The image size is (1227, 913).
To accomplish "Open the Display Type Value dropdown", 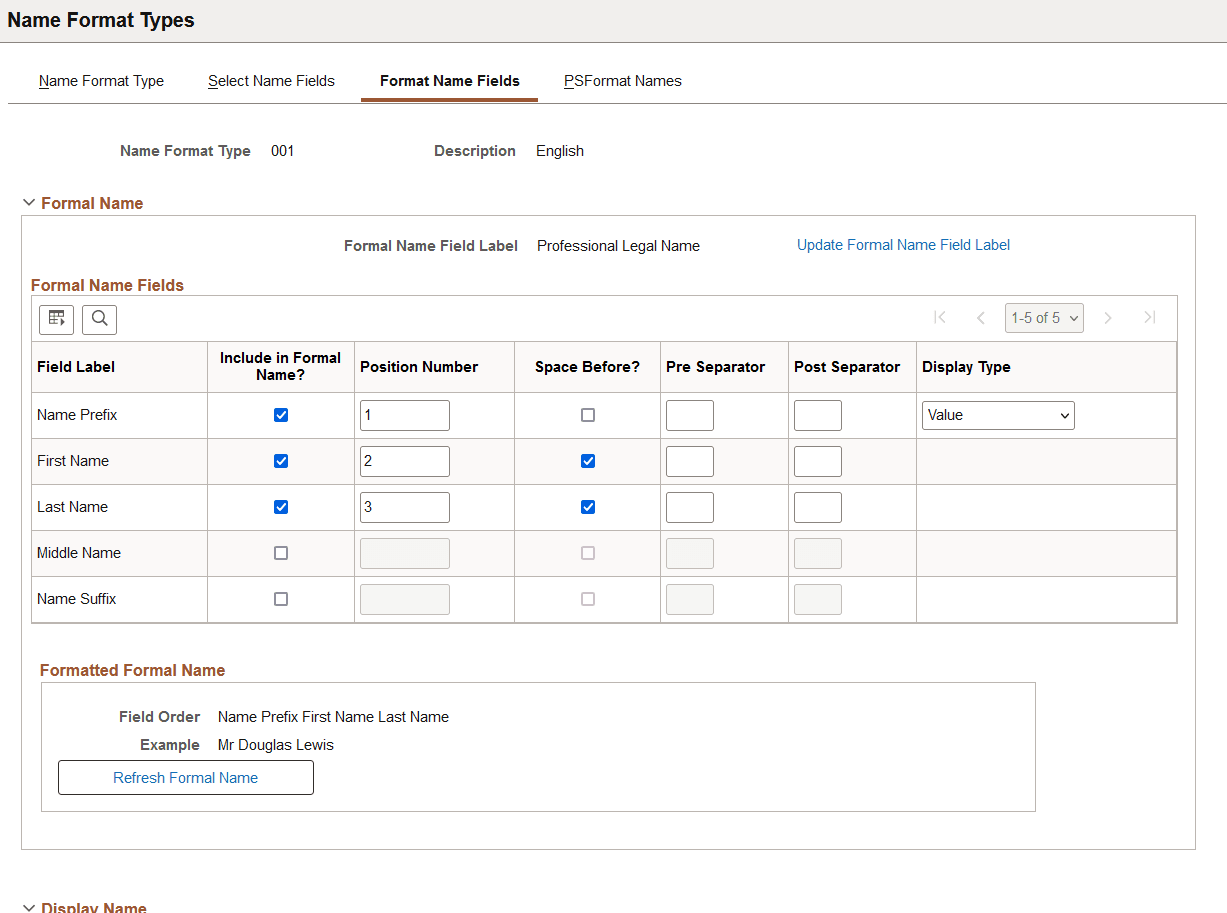I will pyautogui.click(x=998, y=415).
